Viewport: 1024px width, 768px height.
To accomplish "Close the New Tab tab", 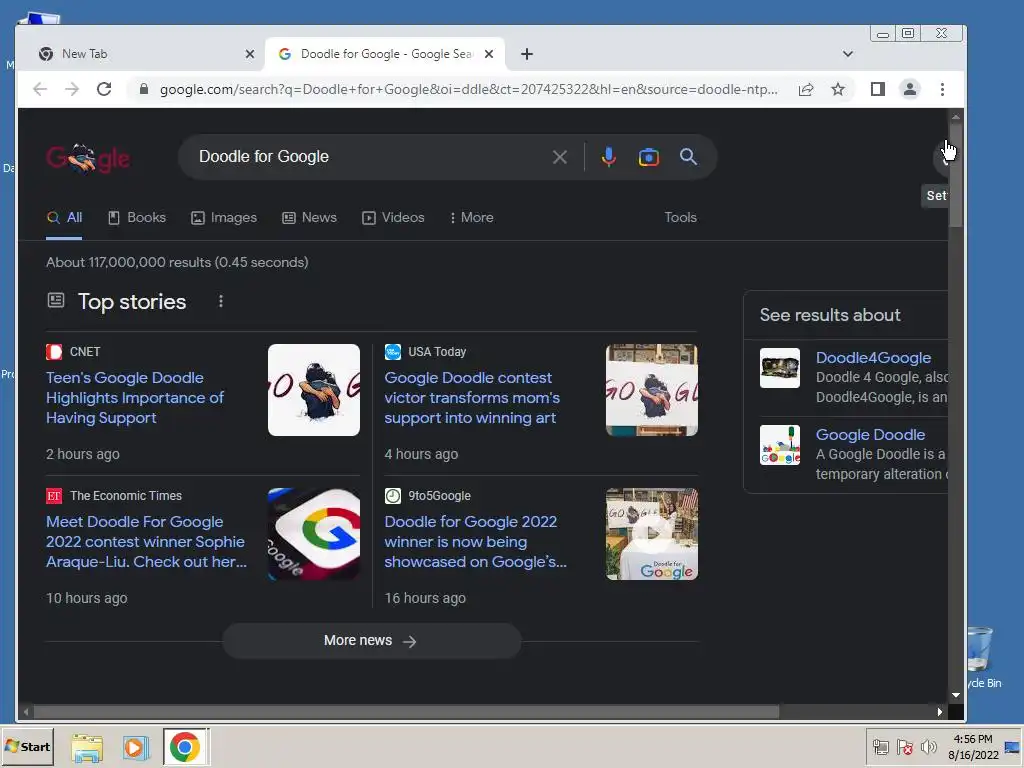I will (249, 54).
